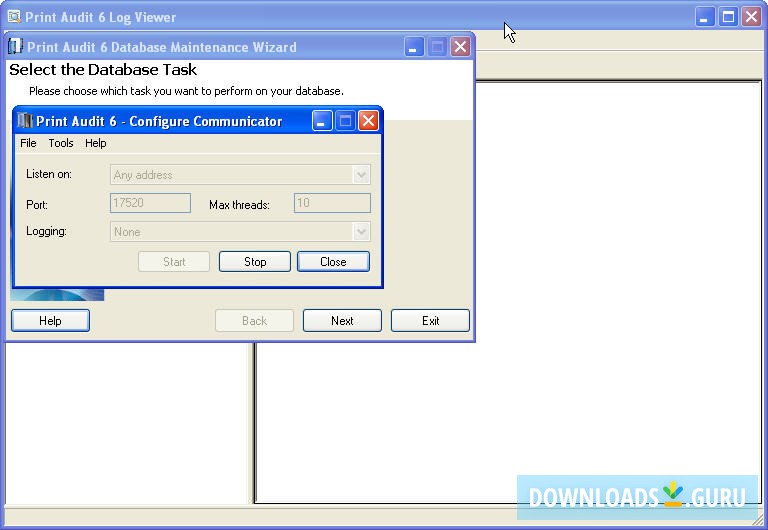Open the File menu in Configure Communicator
This screenshot has width=768, height=530.
(x=28, y=143)
